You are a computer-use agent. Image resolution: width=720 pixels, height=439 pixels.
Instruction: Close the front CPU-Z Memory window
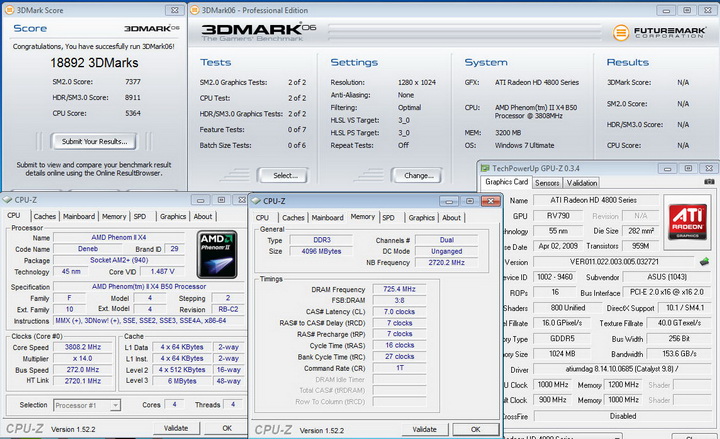(490, 201)
